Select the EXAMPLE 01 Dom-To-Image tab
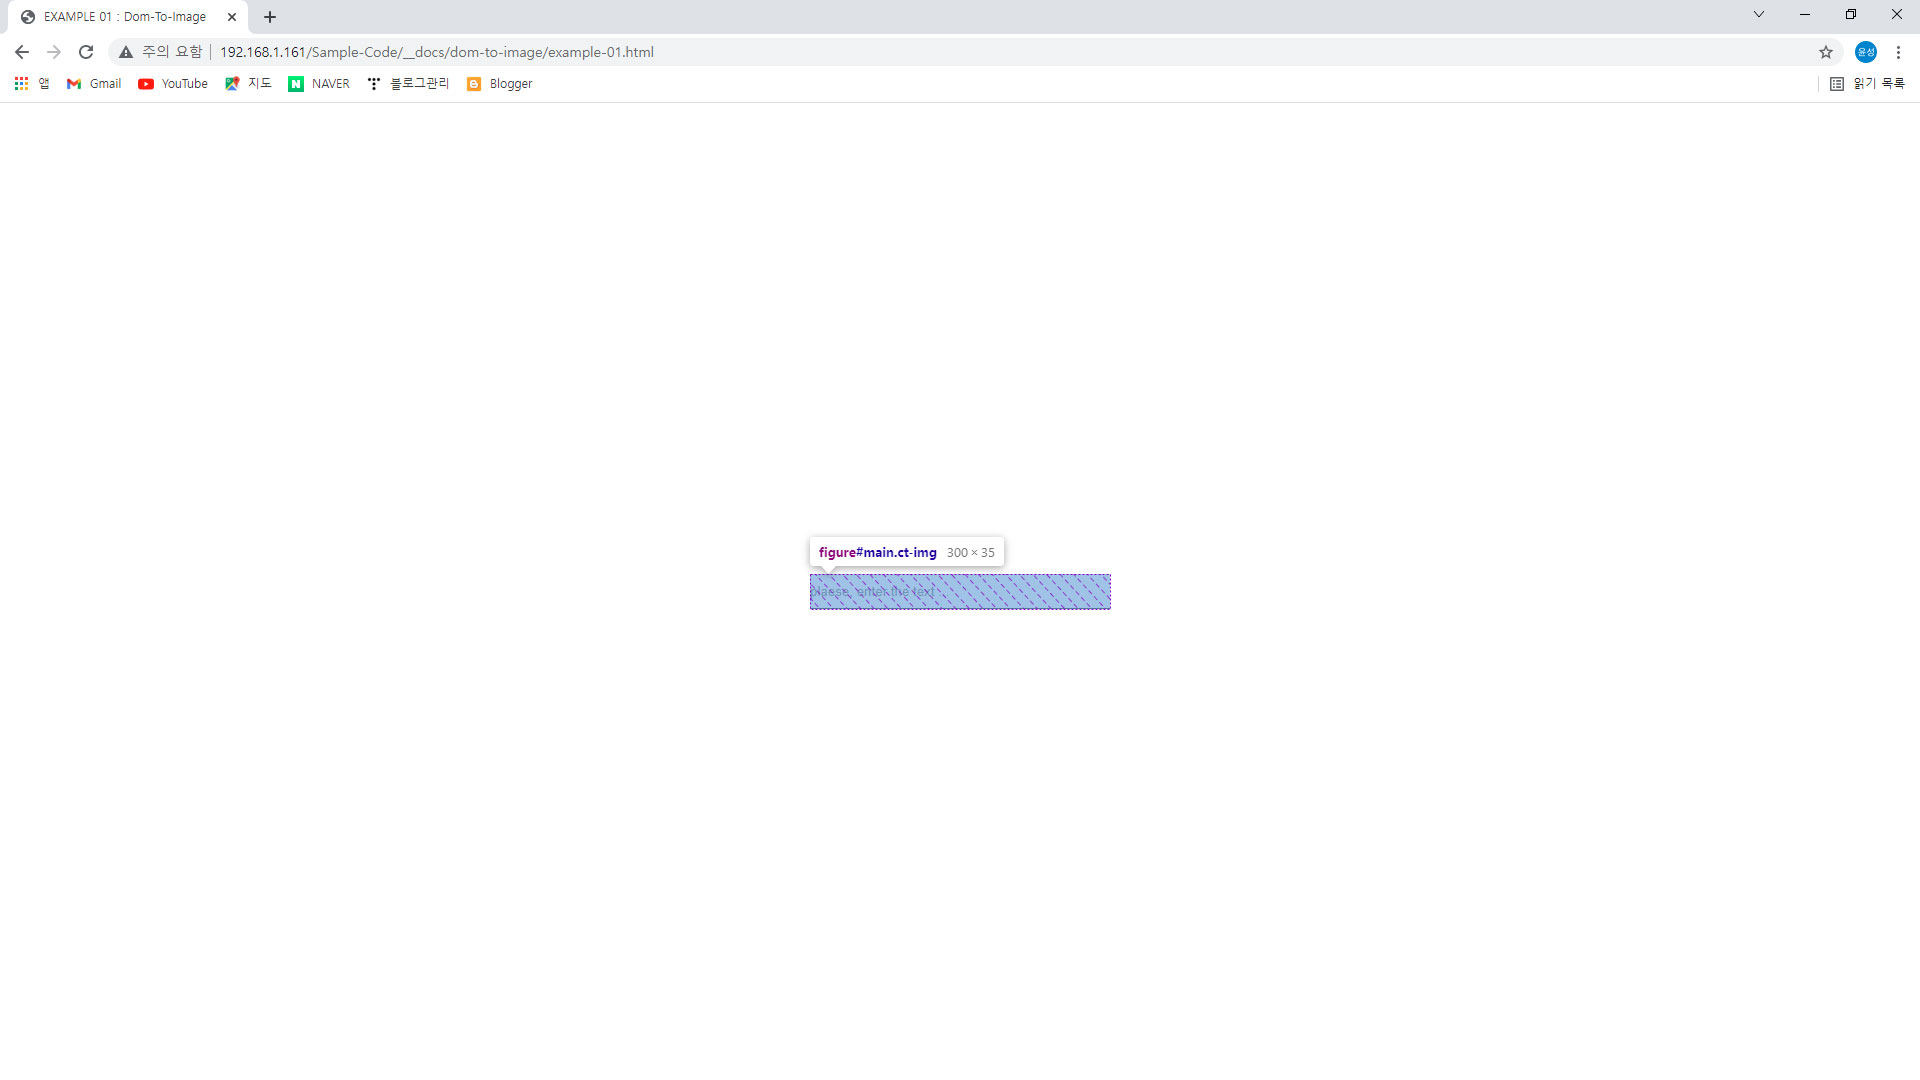 click(124, 17)
